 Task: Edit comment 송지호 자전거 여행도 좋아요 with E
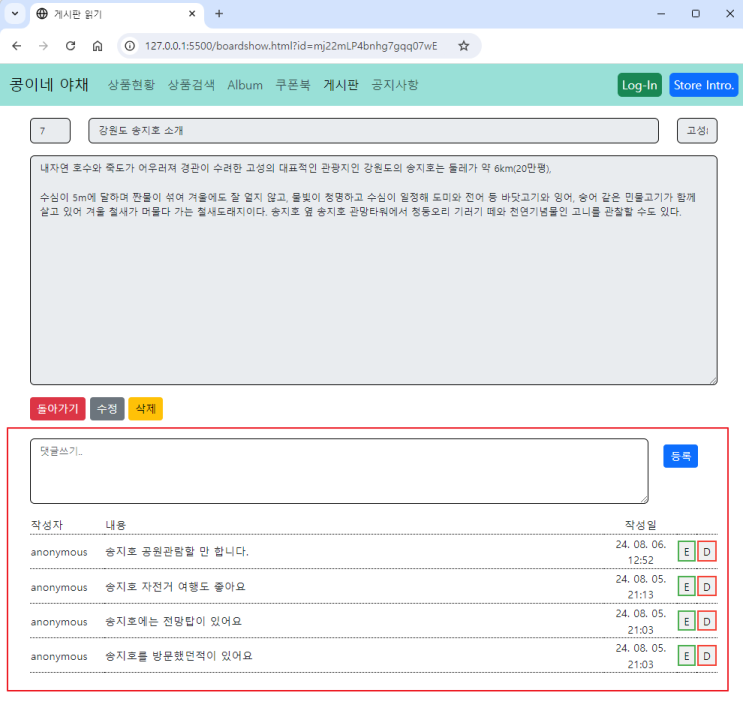(687, 587)
